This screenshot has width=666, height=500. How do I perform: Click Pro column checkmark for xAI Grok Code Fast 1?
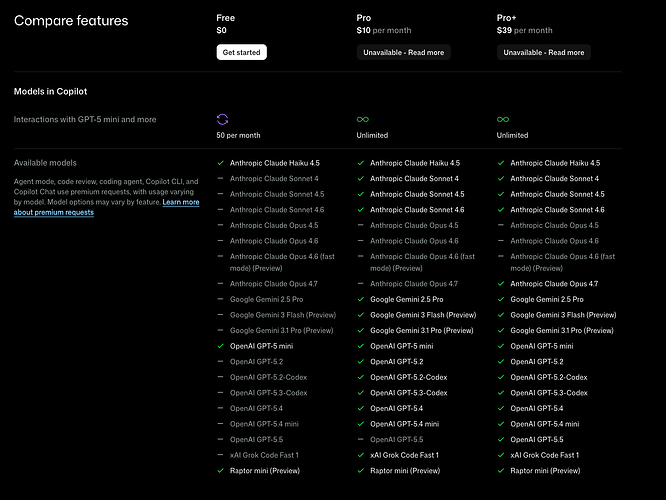[361, 455]
